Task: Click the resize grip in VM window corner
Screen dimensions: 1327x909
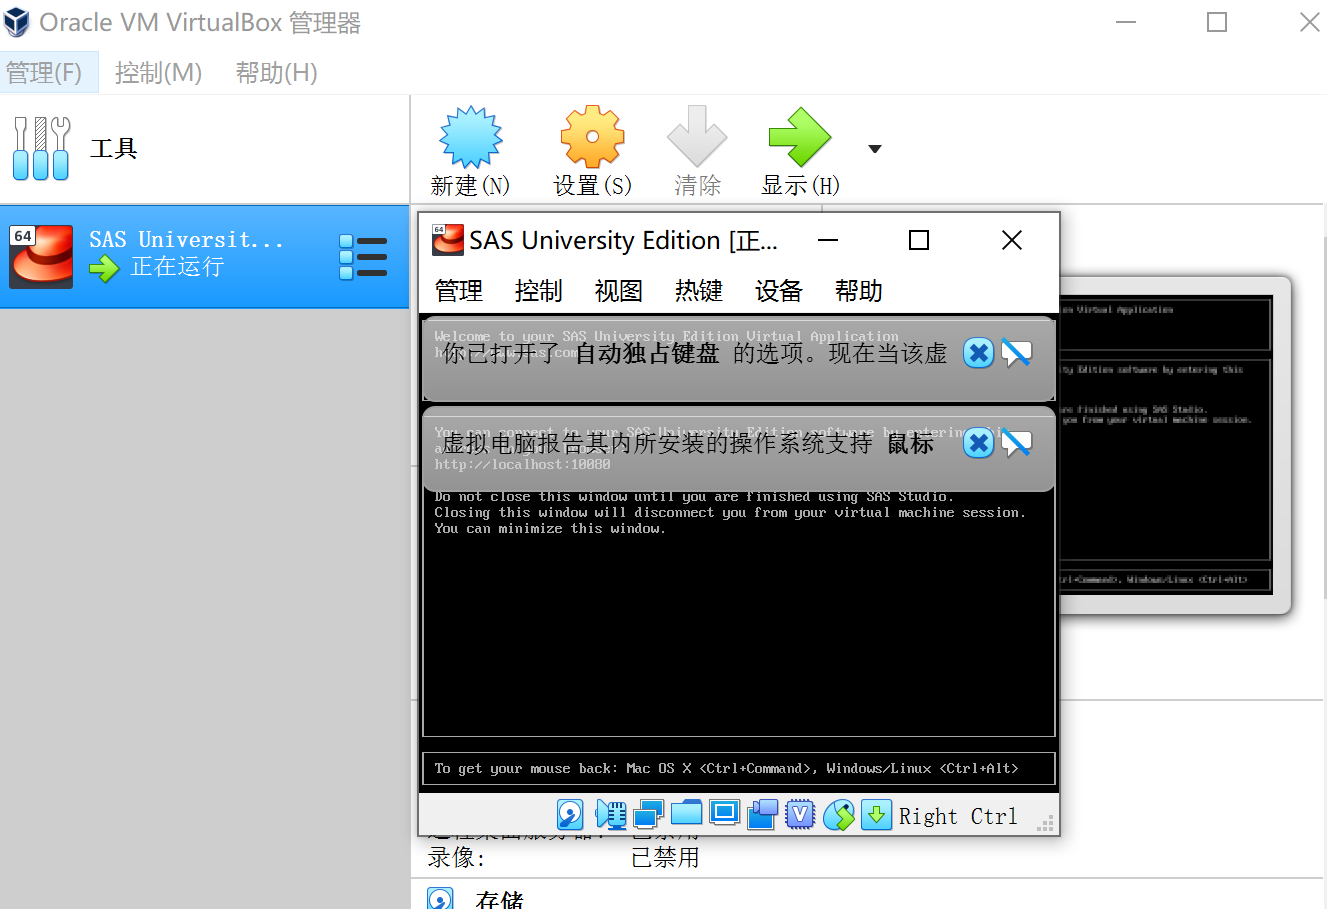Action: [1046, 824]
